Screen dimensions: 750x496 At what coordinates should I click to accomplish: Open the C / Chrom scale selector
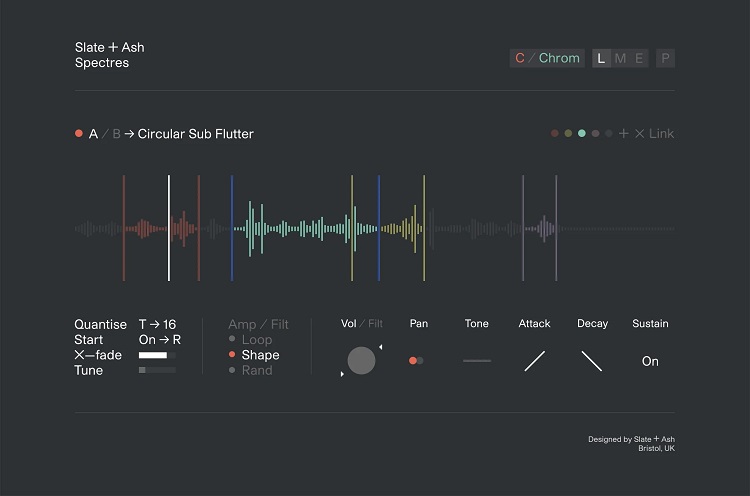click(547, 58)
